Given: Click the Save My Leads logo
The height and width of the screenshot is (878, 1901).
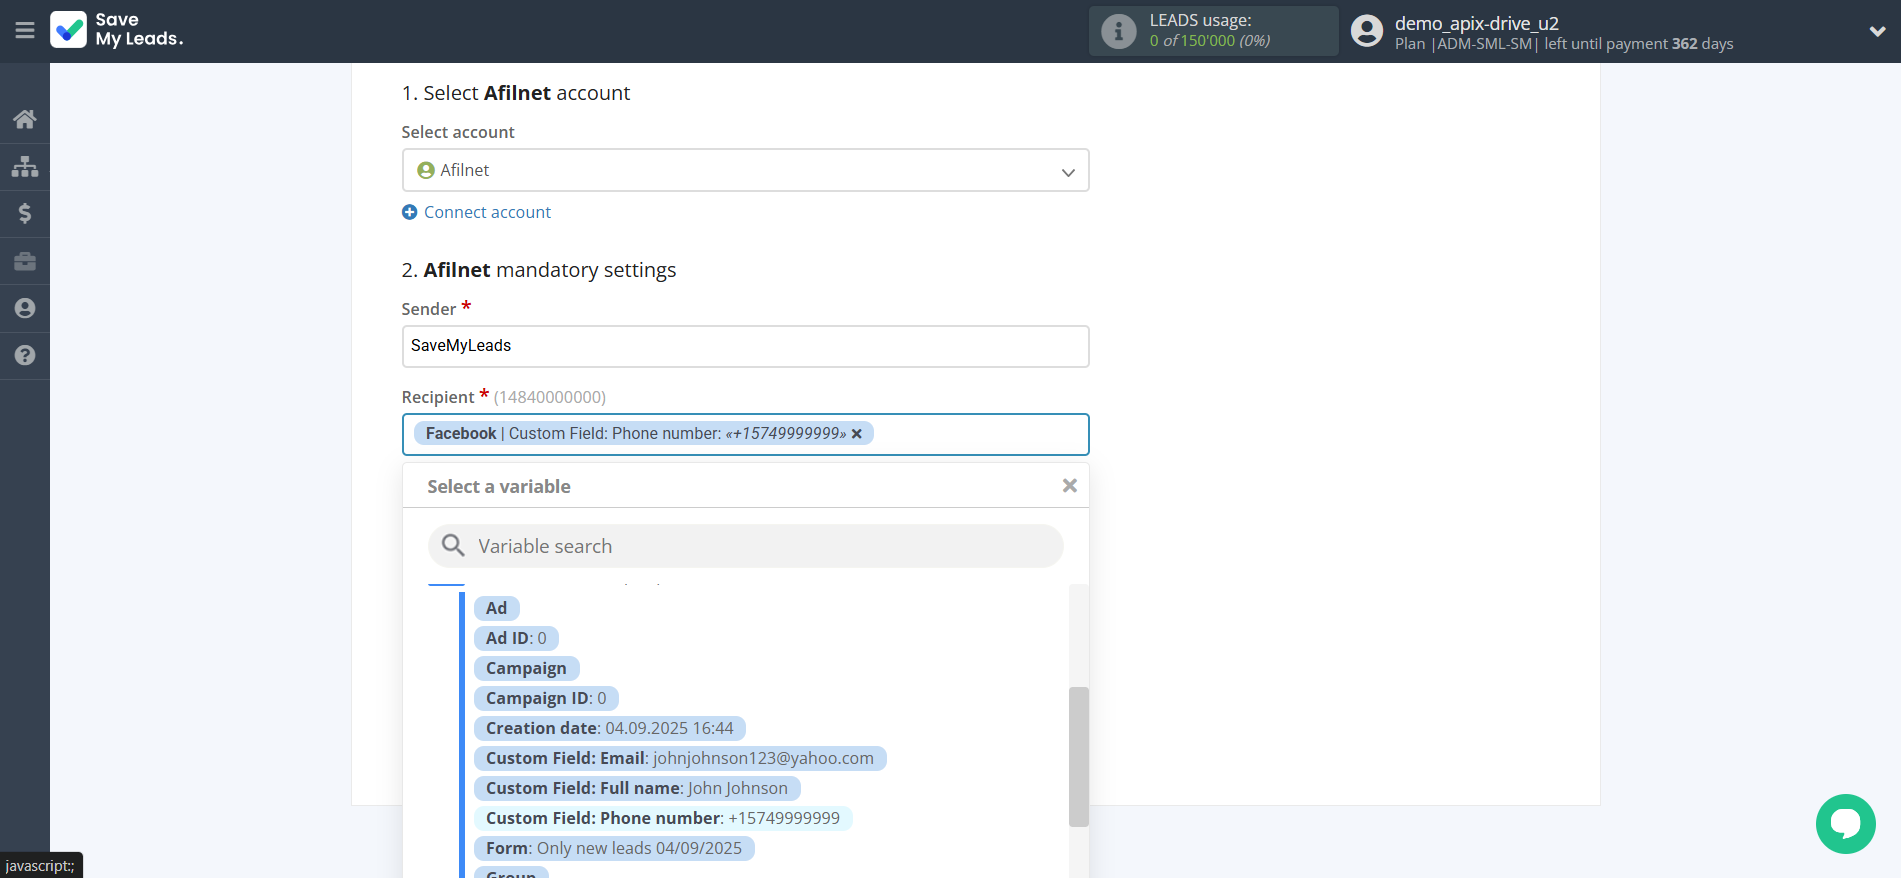Looking at the screenshot, I should [117, 30].
